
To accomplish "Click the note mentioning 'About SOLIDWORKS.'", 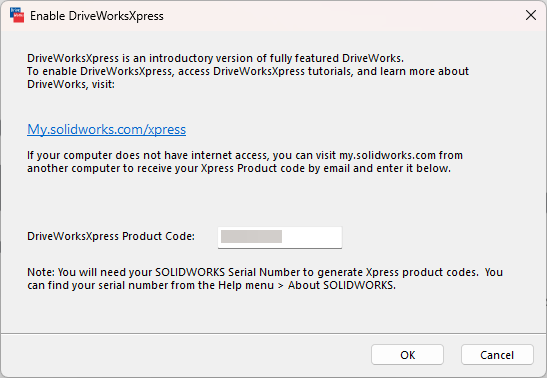I will [x=265, y=279].
